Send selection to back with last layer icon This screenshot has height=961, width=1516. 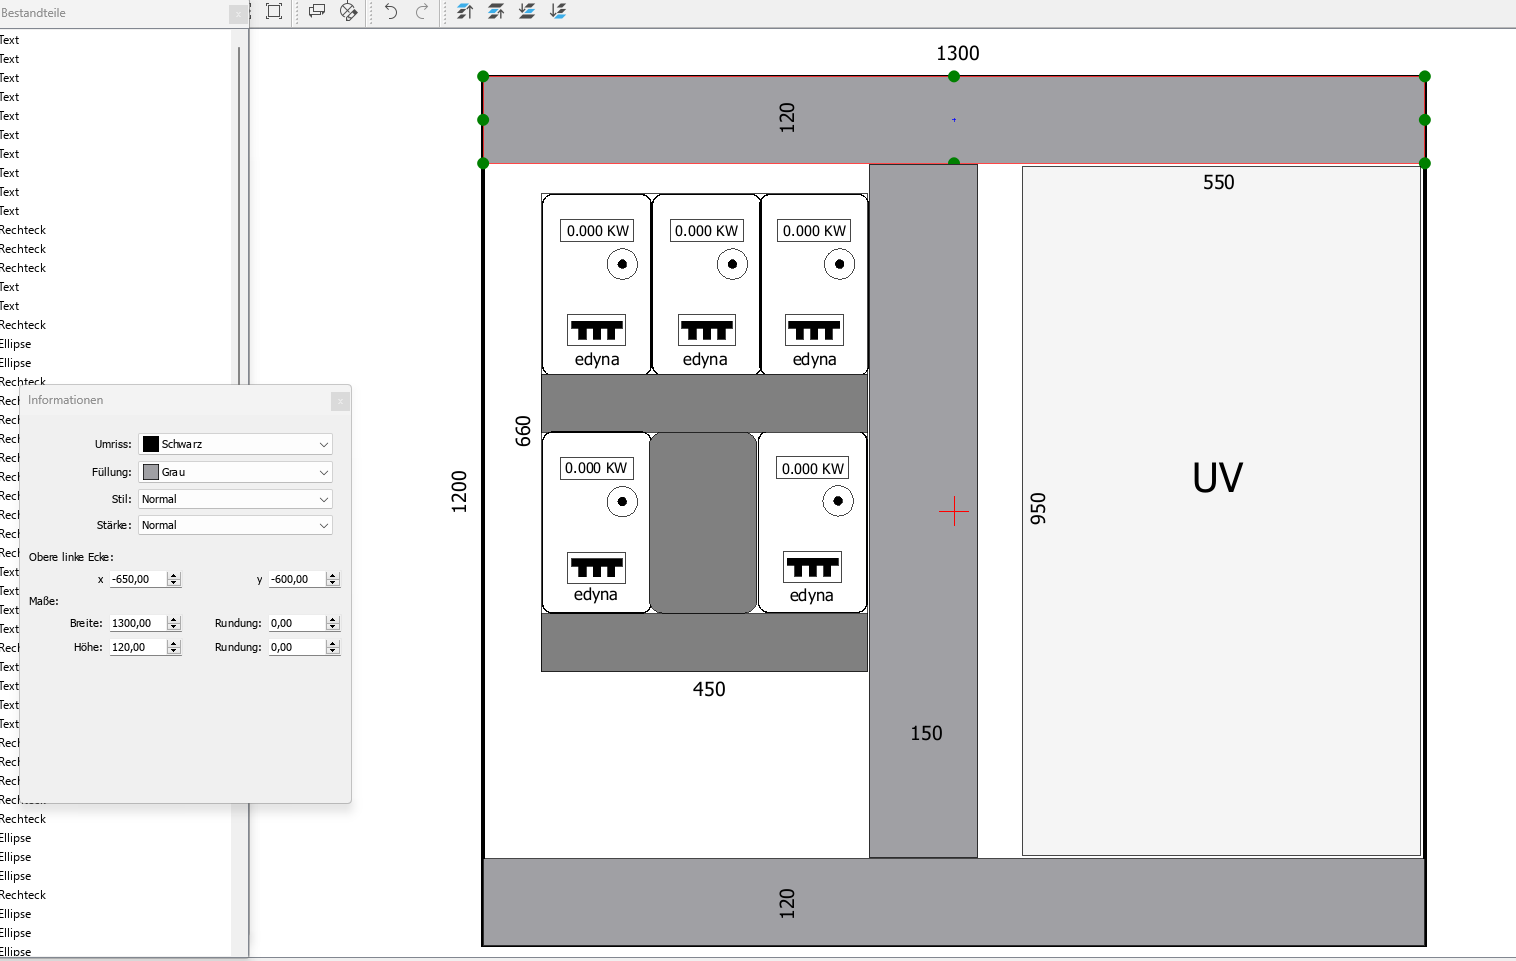coord(558,11)
